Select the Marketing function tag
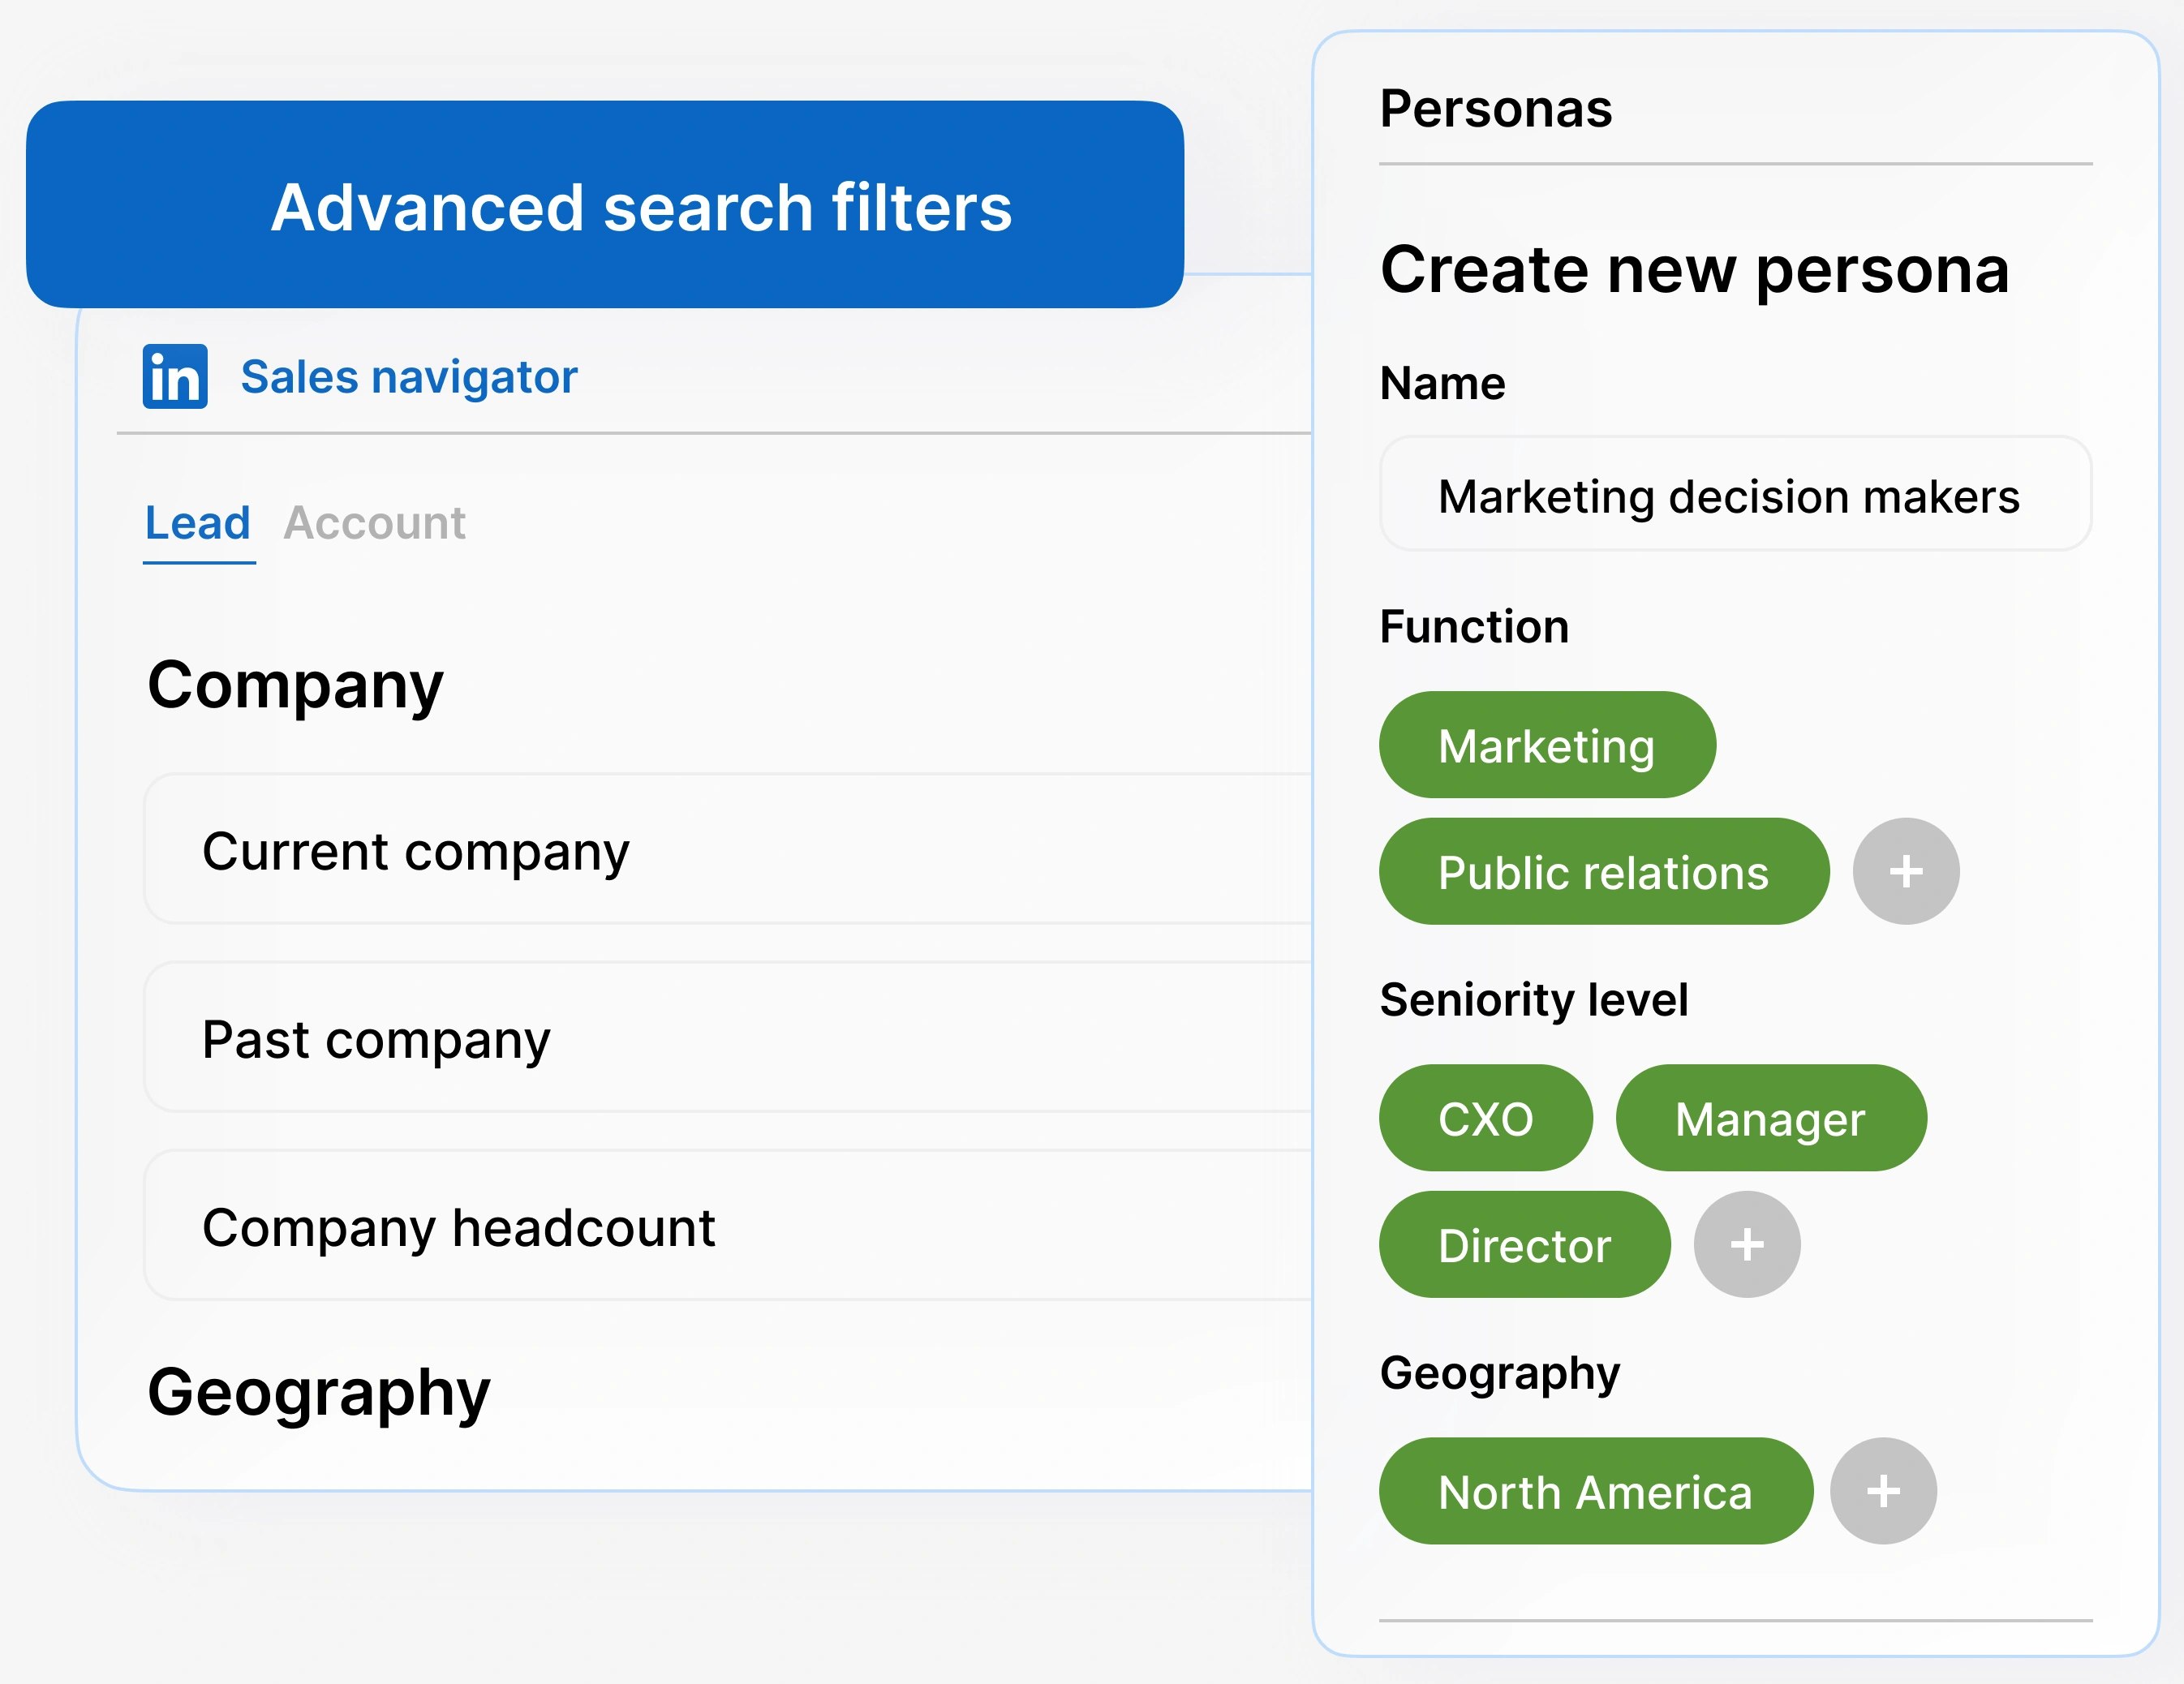Image resolution: width=2184 pixels, height=1684 pixels. (x=1546, y=744)
